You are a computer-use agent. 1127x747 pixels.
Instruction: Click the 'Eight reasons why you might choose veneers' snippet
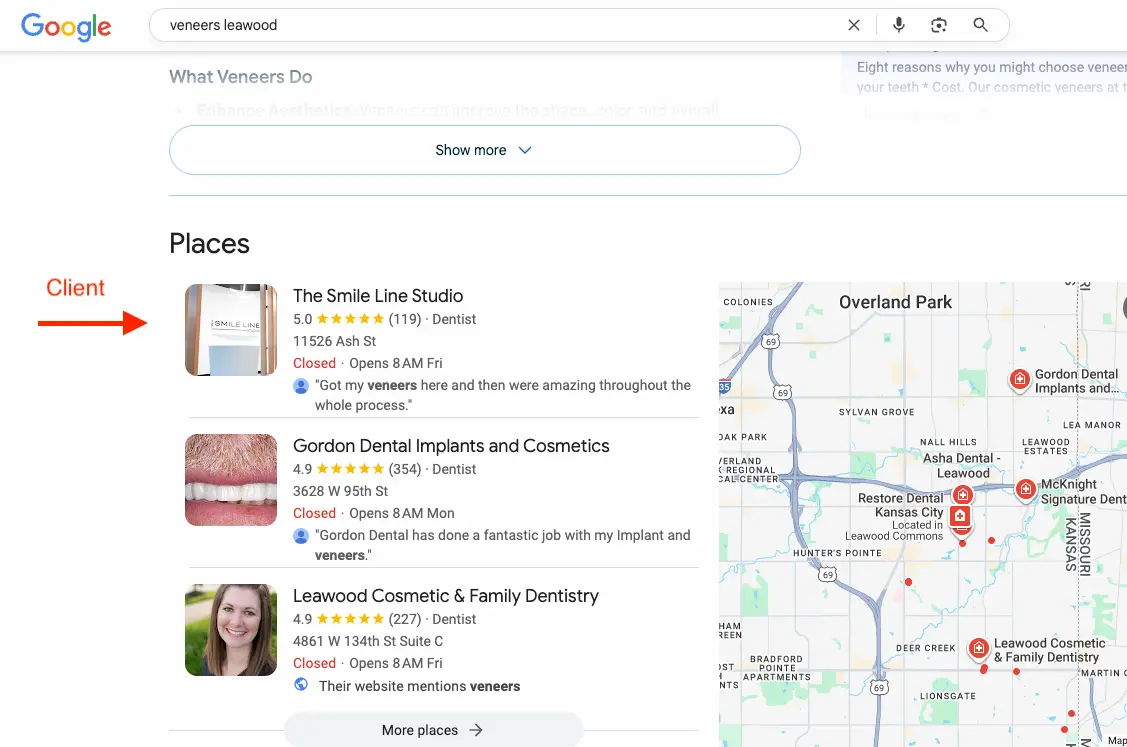[992, 77]
